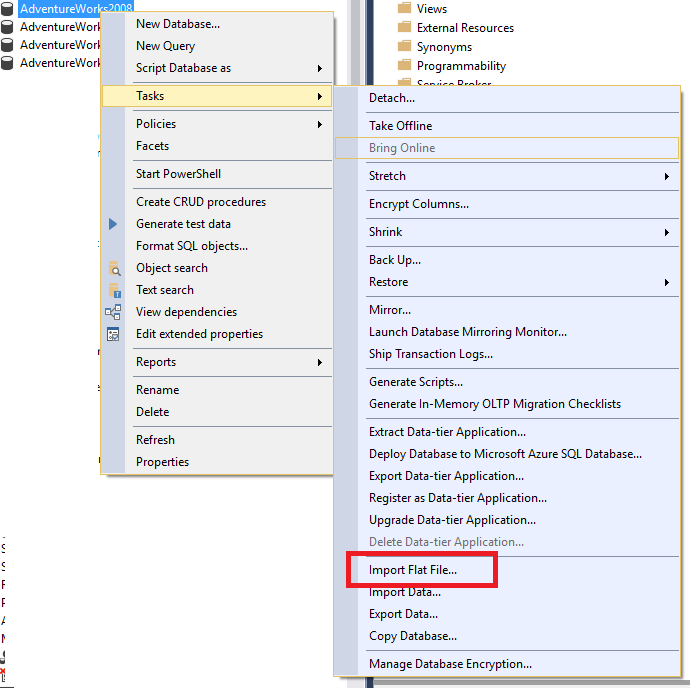Select Import Flat File from Tasks menu
The height and width of the screenshot is (688, 690).
pos(412,570)
